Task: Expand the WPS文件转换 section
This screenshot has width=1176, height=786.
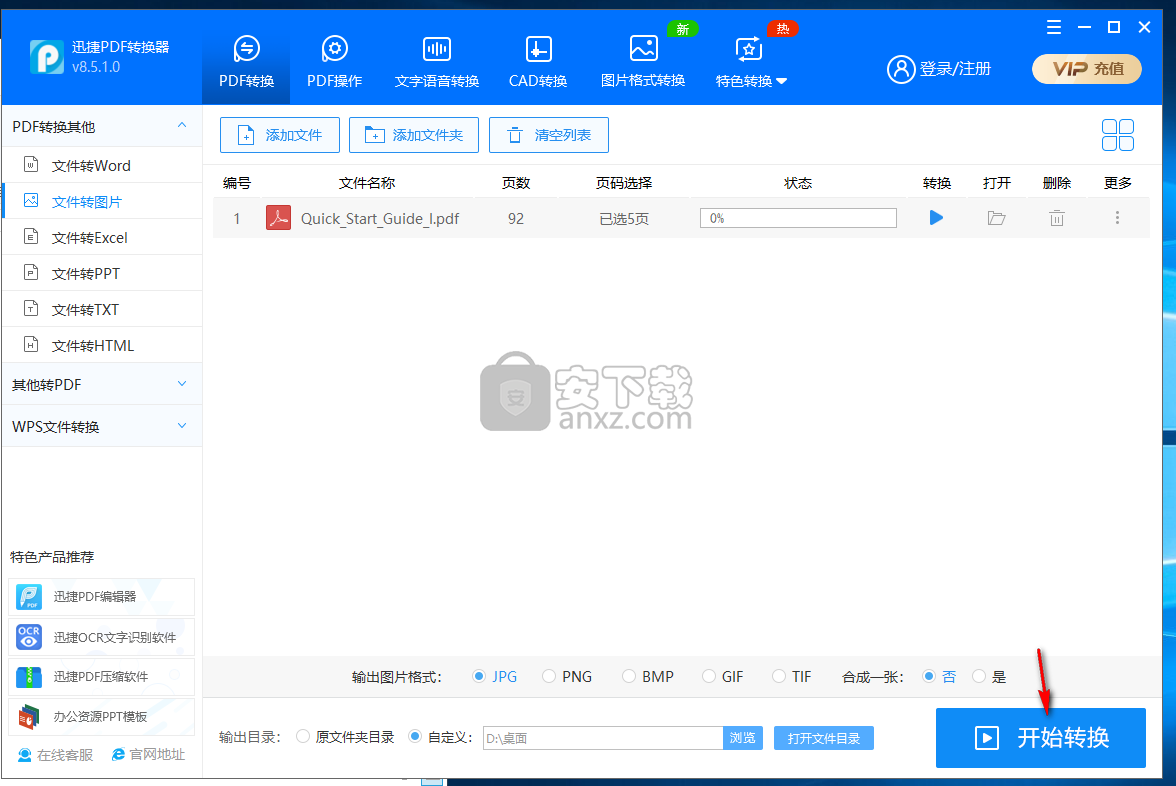Action: pos(102,426)
